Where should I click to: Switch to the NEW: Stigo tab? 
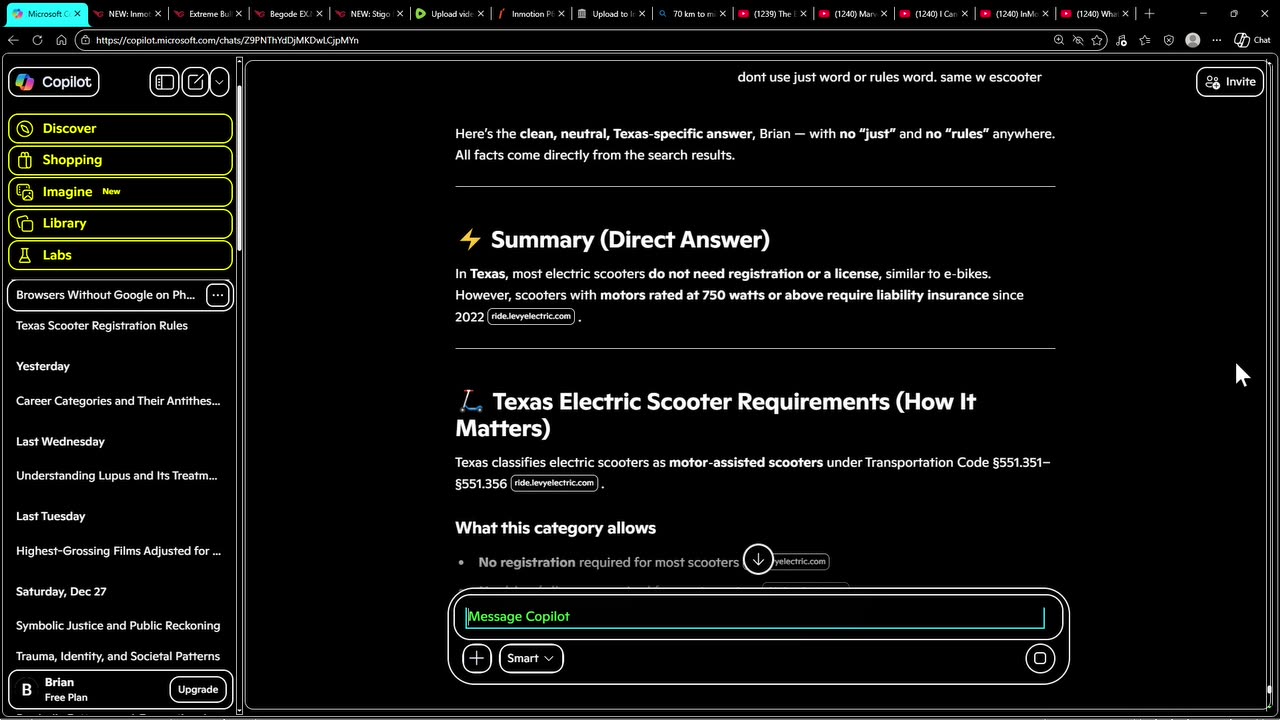point(371,14)
